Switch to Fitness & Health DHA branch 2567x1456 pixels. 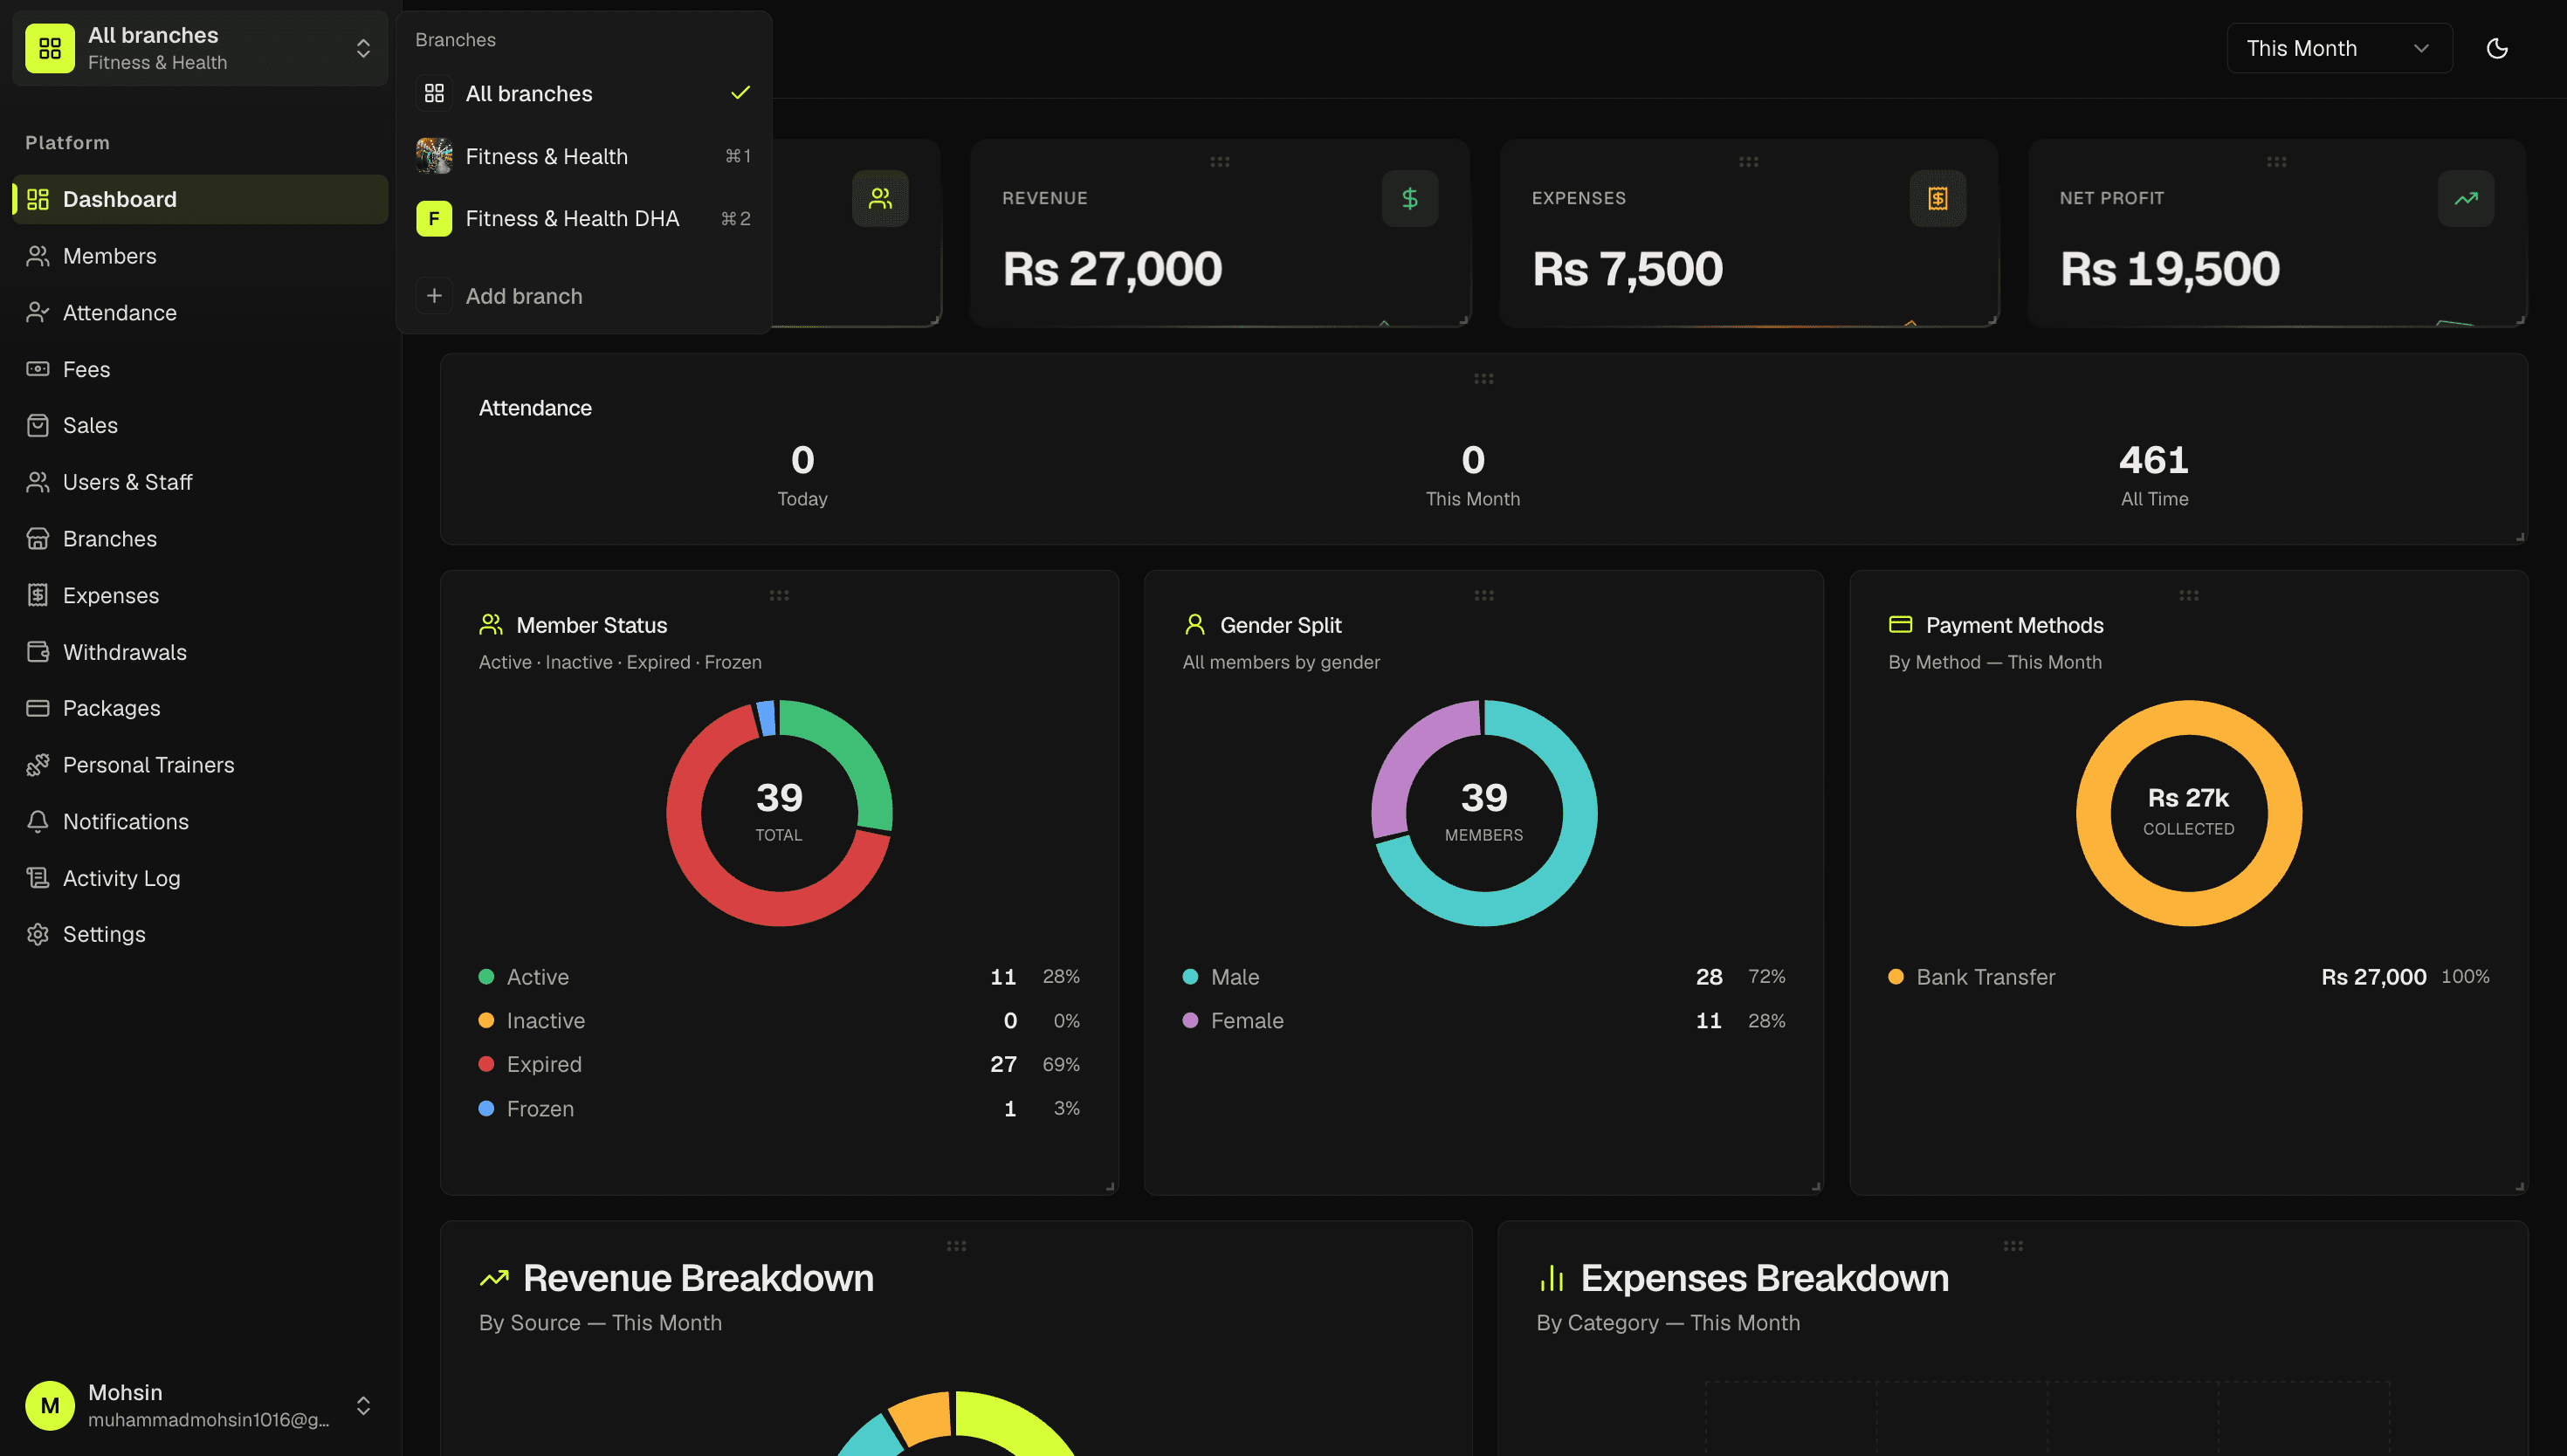click(584, 218)
